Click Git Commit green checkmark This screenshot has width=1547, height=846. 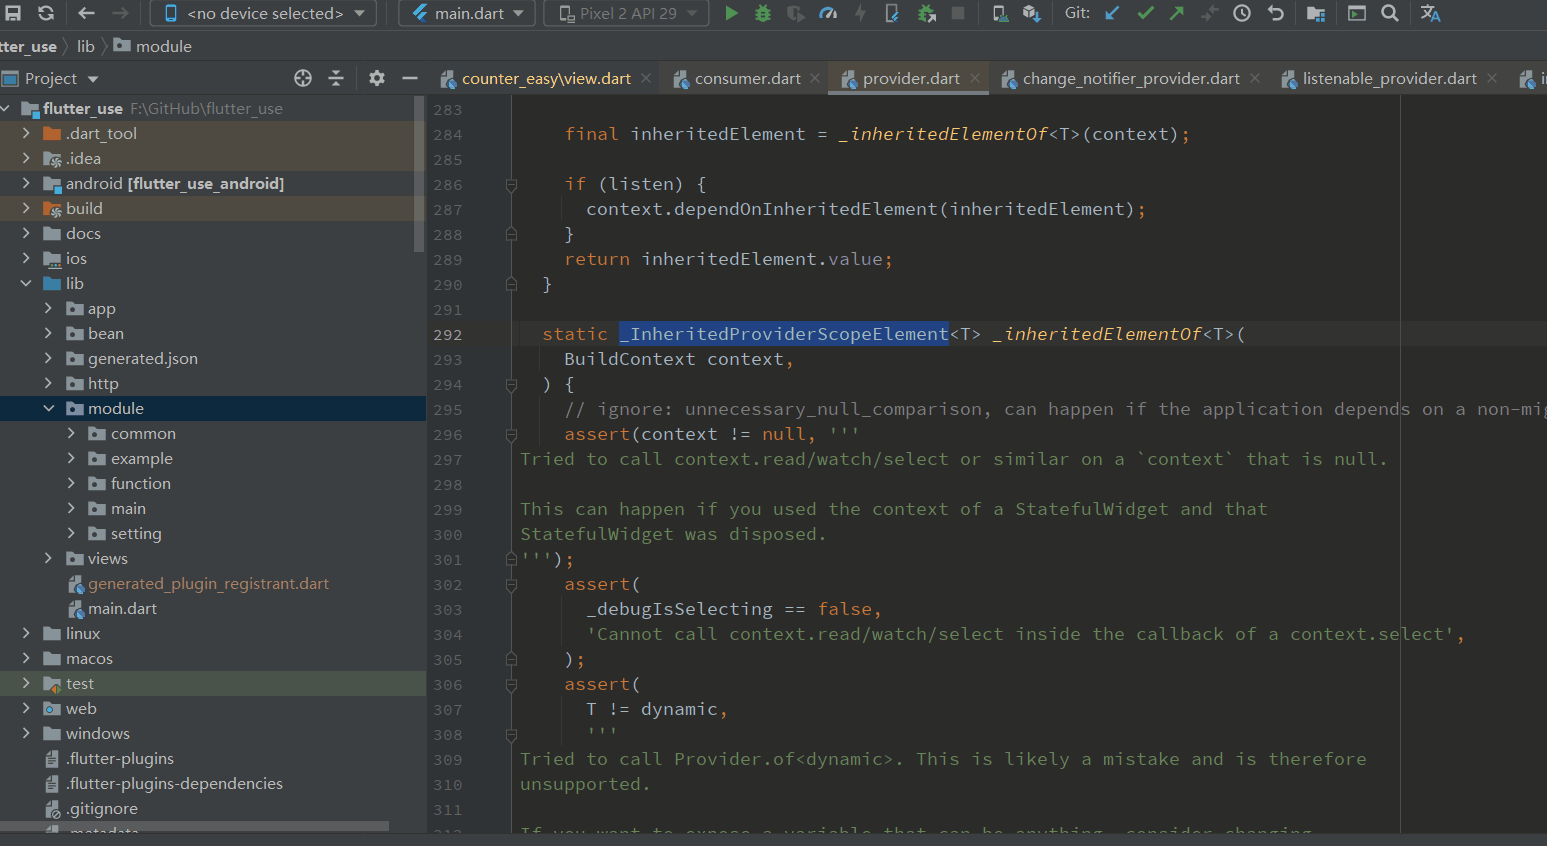click(x=1145, y=13)
